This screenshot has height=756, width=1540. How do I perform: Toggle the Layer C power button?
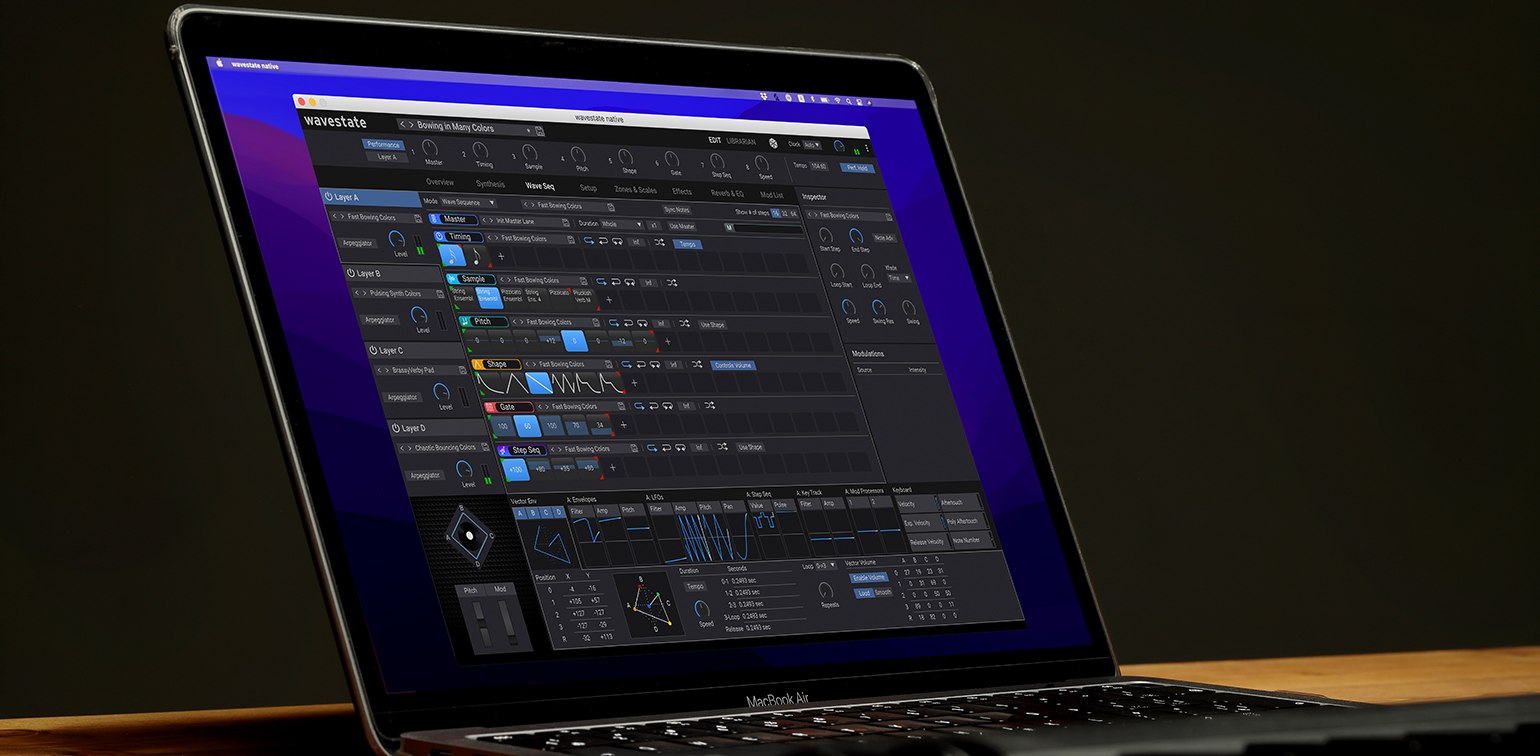tap(372, 350)
